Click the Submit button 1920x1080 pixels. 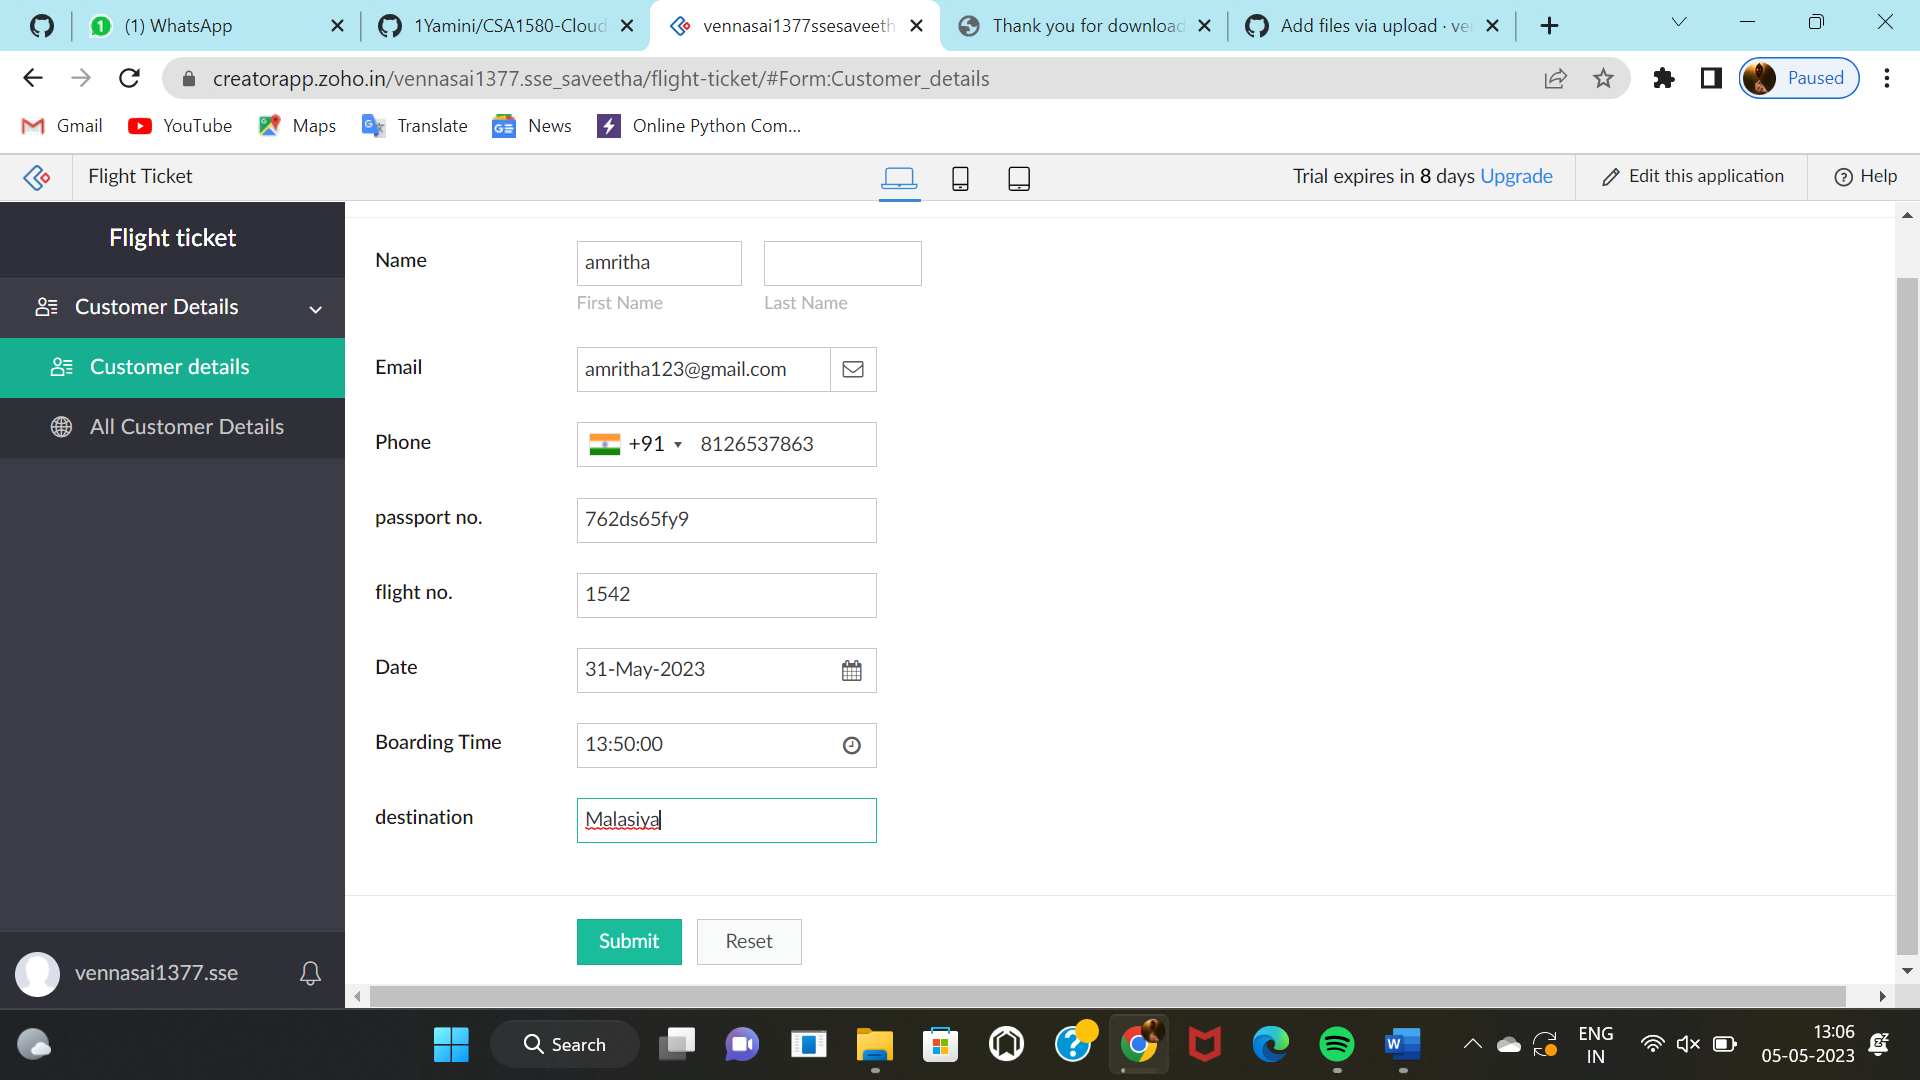point(628,941)
